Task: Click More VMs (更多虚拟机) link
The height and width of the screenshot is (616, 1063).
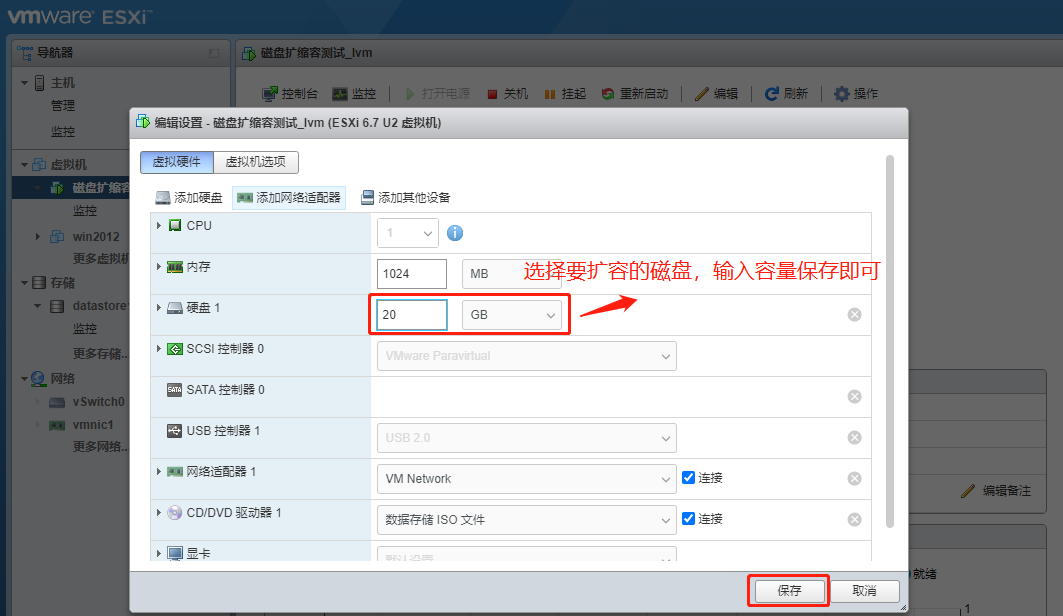Action: [x=100, y=259]
